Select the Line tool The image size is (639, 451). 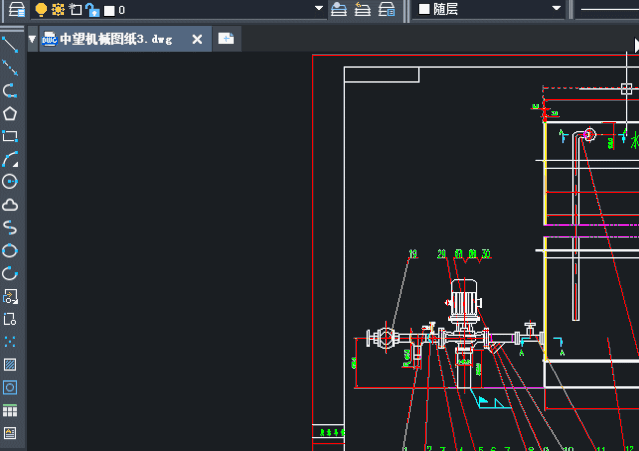[10, 45]
